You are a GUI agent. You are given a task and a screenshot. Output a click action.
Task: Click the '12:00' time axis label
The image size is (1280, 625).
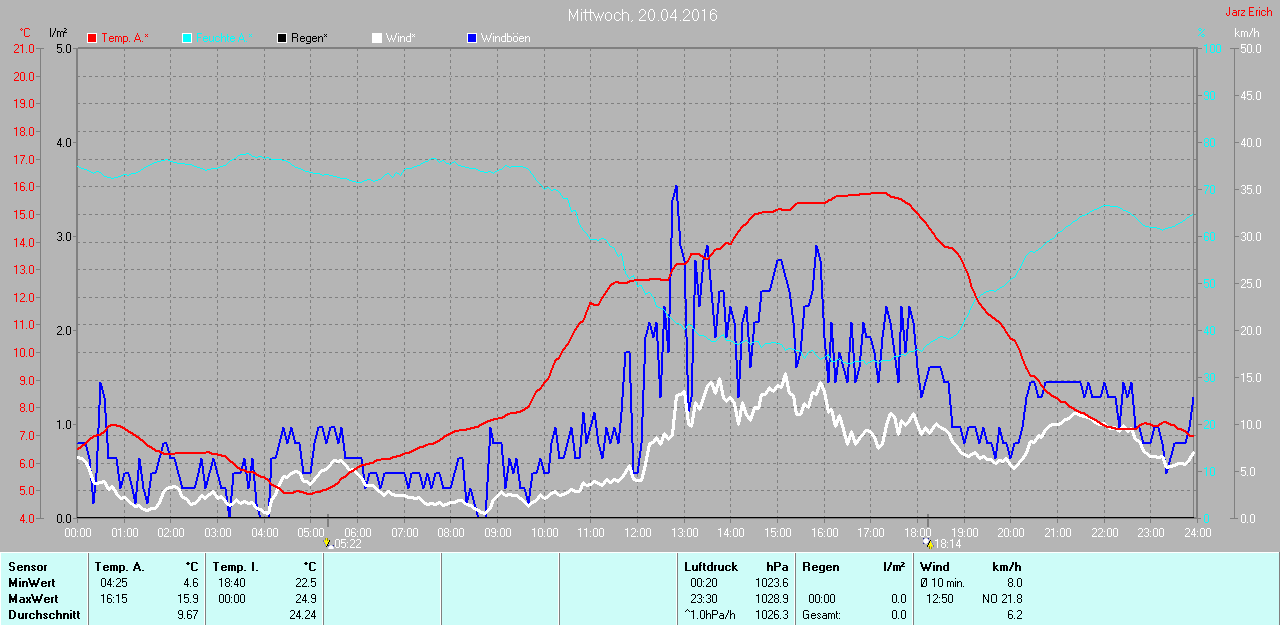(x=637, y=532)
